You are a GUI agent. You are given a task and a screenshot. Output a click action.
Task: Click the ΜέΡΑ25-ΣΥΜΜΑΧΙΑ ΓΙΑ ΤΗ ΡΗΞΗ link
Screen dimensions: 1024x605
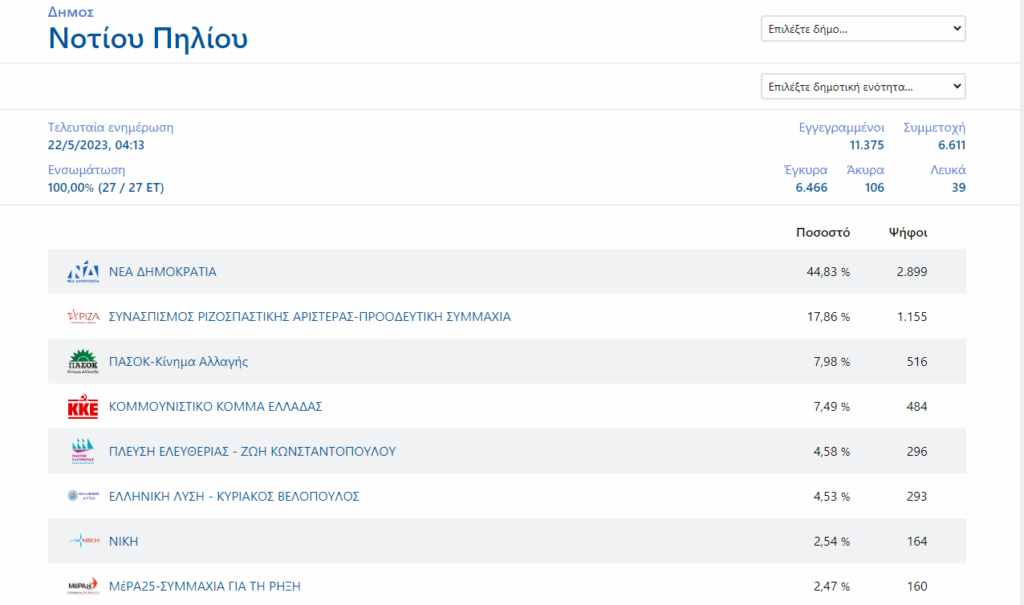point(204,586)
